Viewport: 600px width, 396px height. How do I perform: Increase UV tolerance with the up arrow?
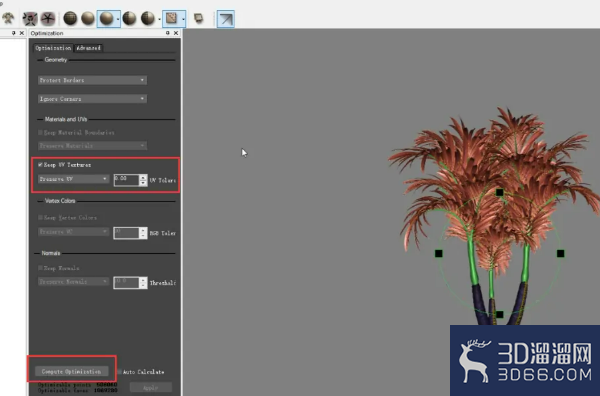click(143, 177)
